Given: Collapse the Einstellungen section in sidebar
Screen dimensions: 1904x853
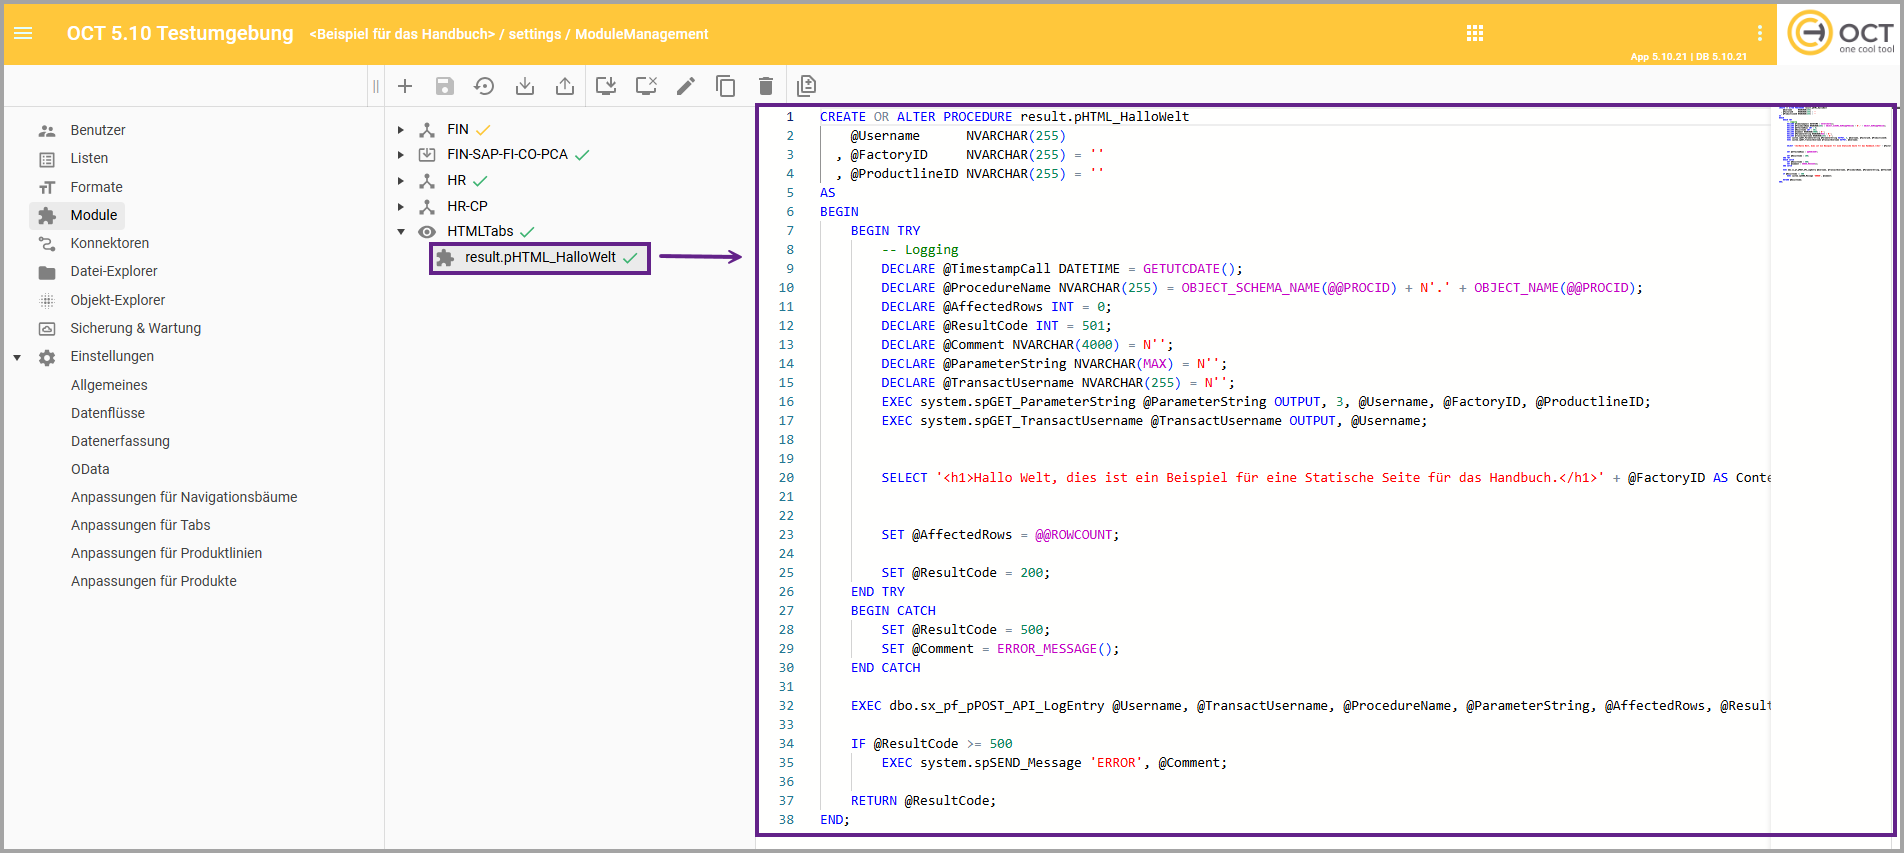Looking at the screenshot, I should [17, 357].
